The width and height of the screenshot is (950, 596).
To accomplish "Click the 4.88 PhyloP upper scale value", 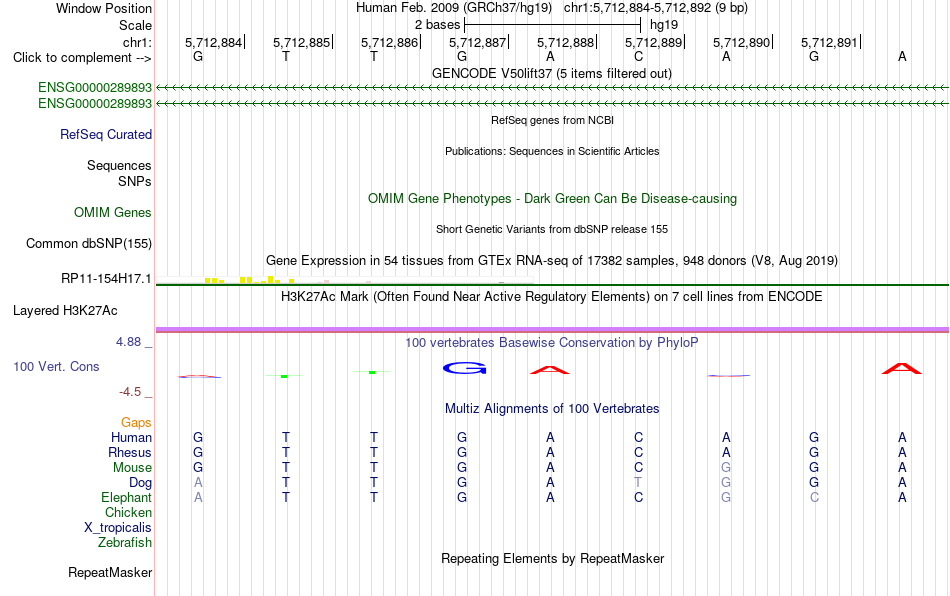I will pyautogui.click(x=128, y=342).
